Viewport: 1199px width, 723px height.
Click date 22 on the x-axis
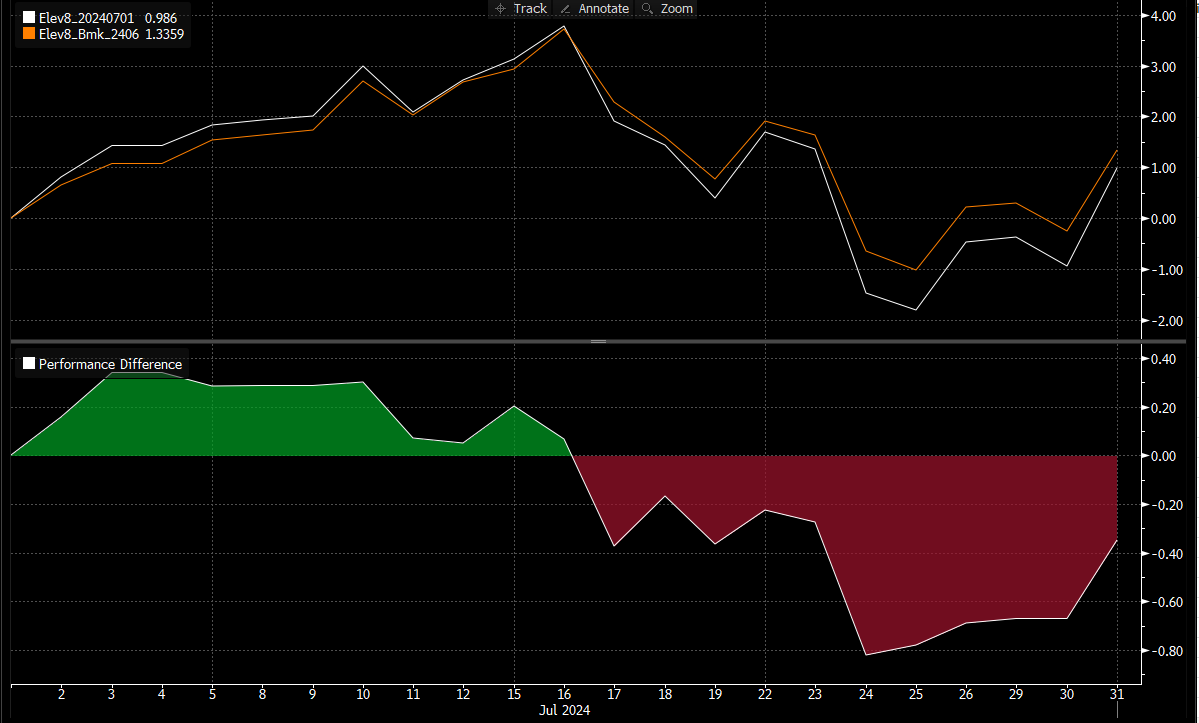coord(765,694)
